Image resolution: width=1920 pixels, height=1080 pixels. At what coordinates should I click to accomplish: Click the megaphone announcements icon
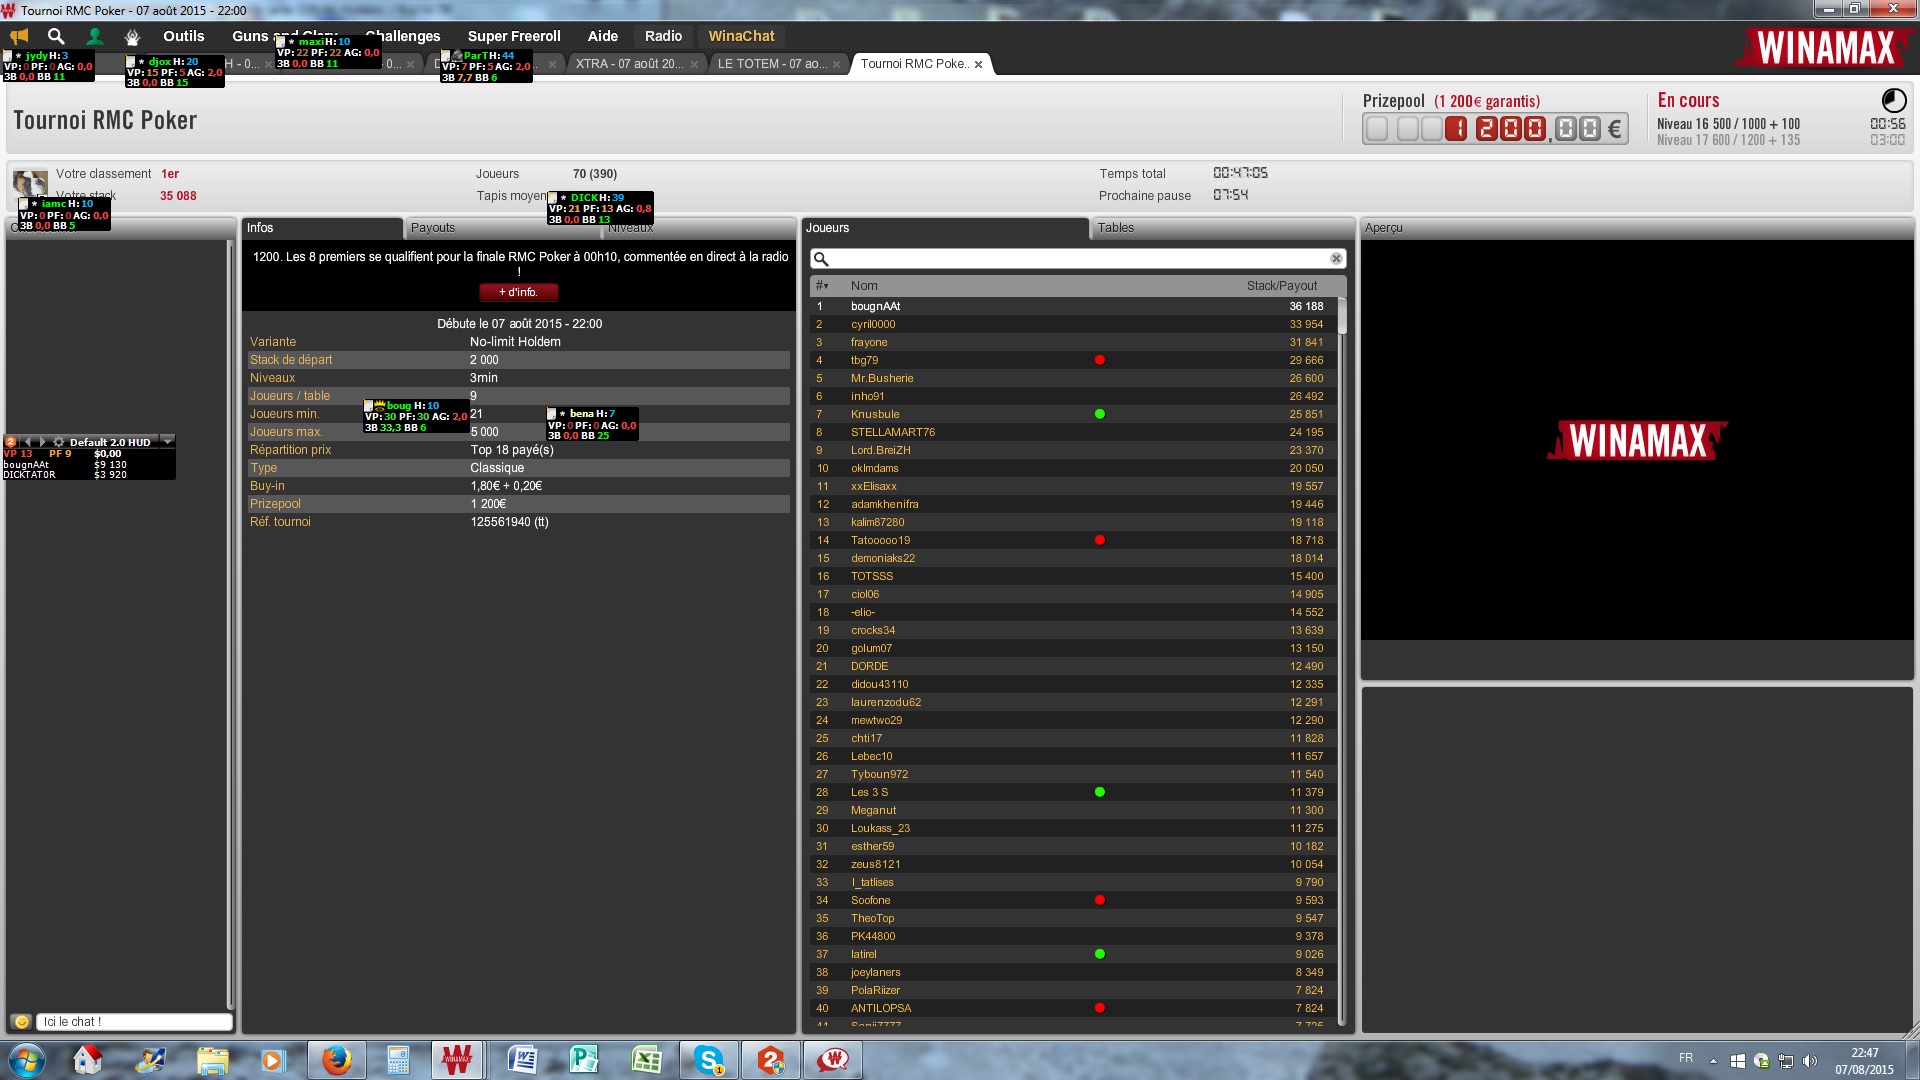19,37
